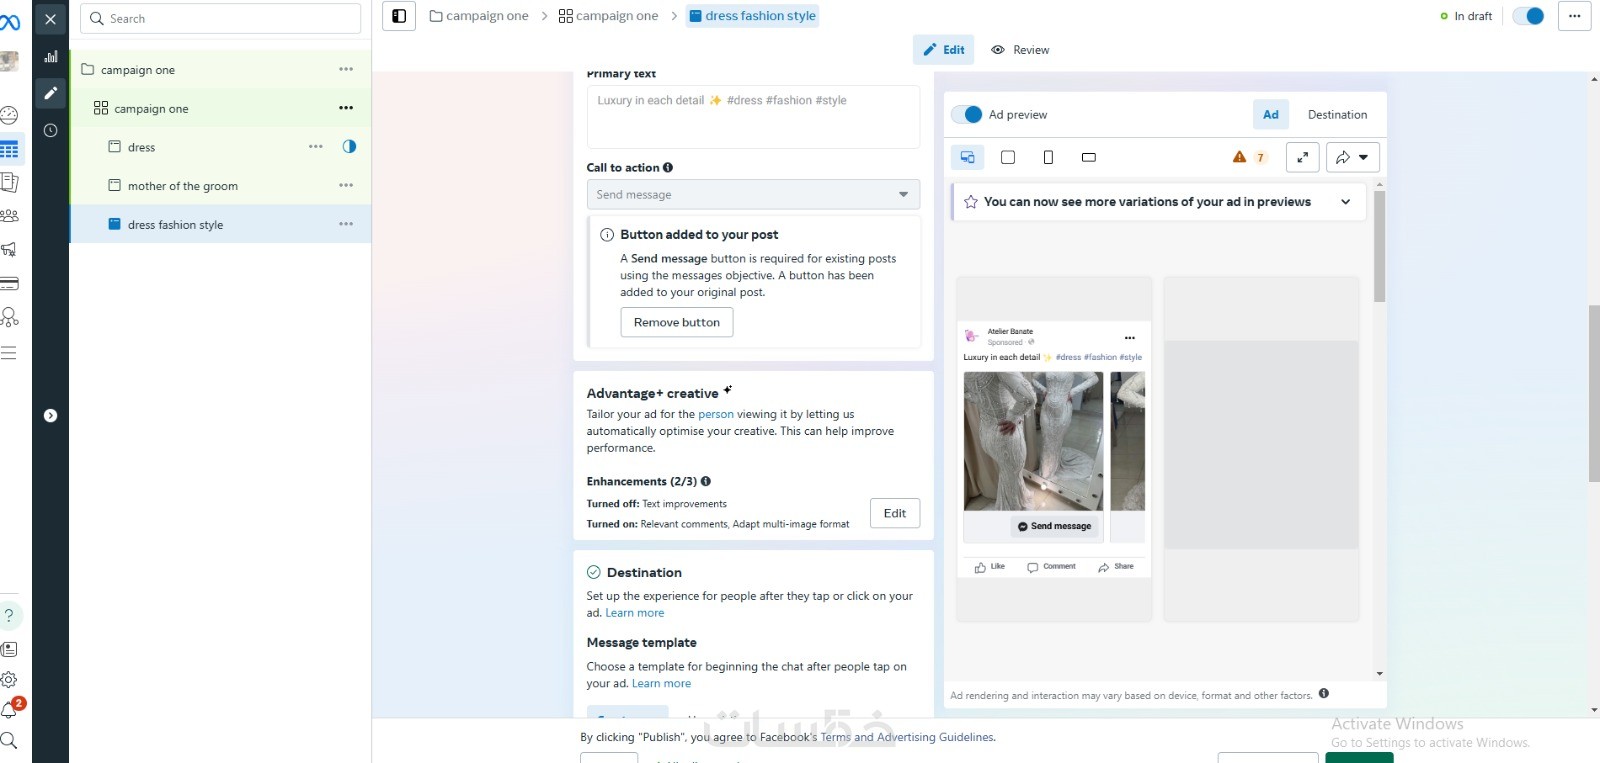Turn off the Ad preview switch
The image size is (1600, 763).
(967, 115)
